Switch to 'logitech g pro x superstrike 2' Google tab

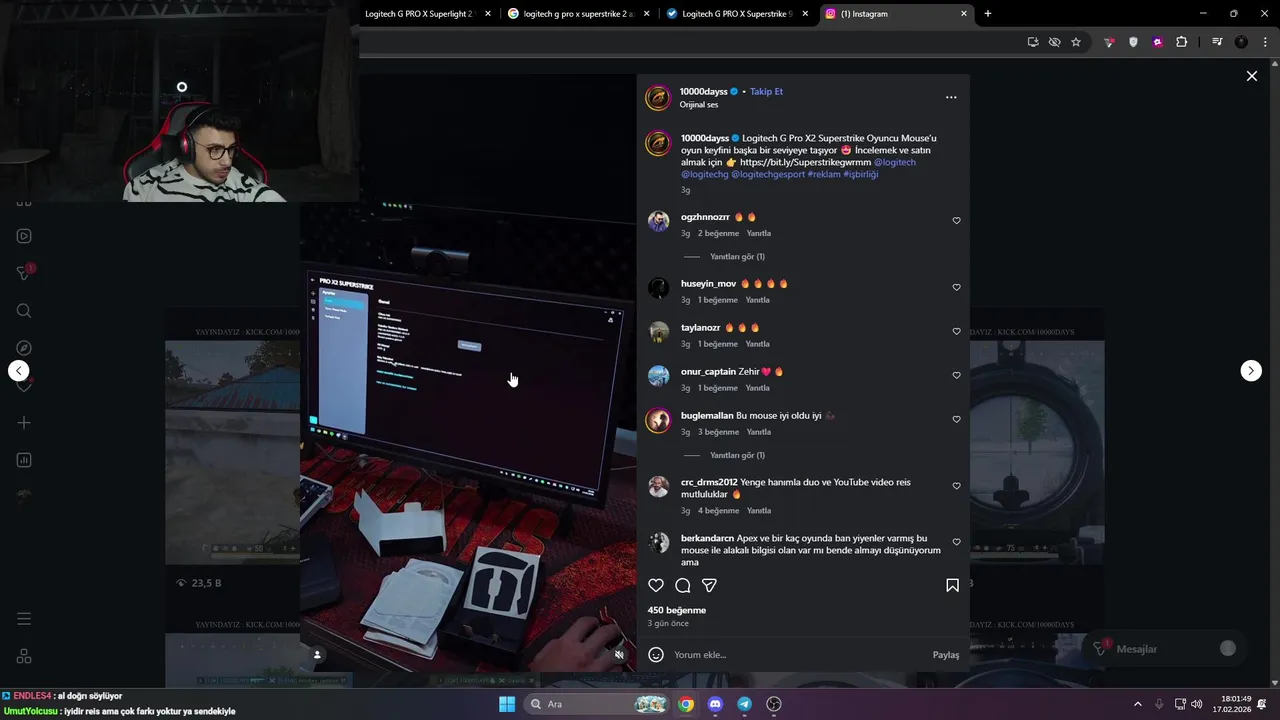coord(579,14)
